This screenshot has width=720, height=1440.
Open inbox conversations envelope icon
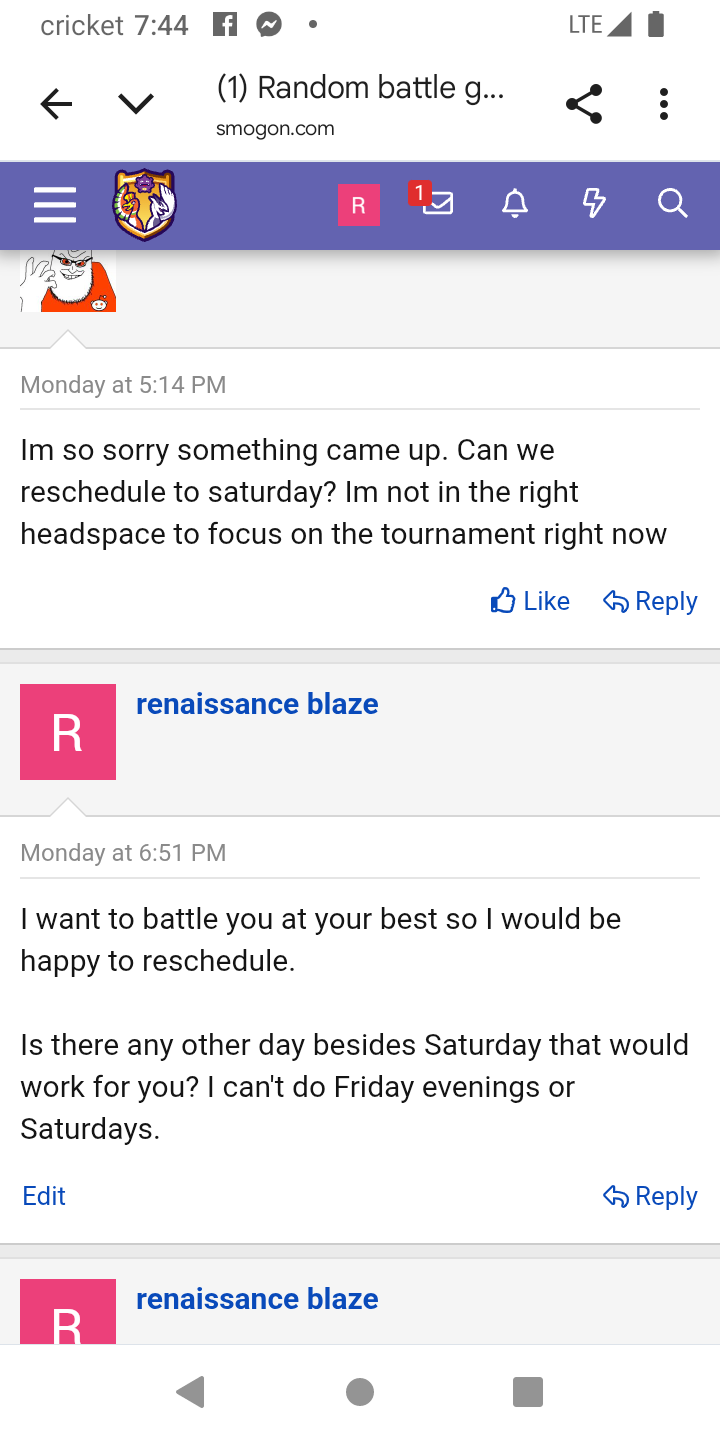pyautogui.click(x=436, y=203)
